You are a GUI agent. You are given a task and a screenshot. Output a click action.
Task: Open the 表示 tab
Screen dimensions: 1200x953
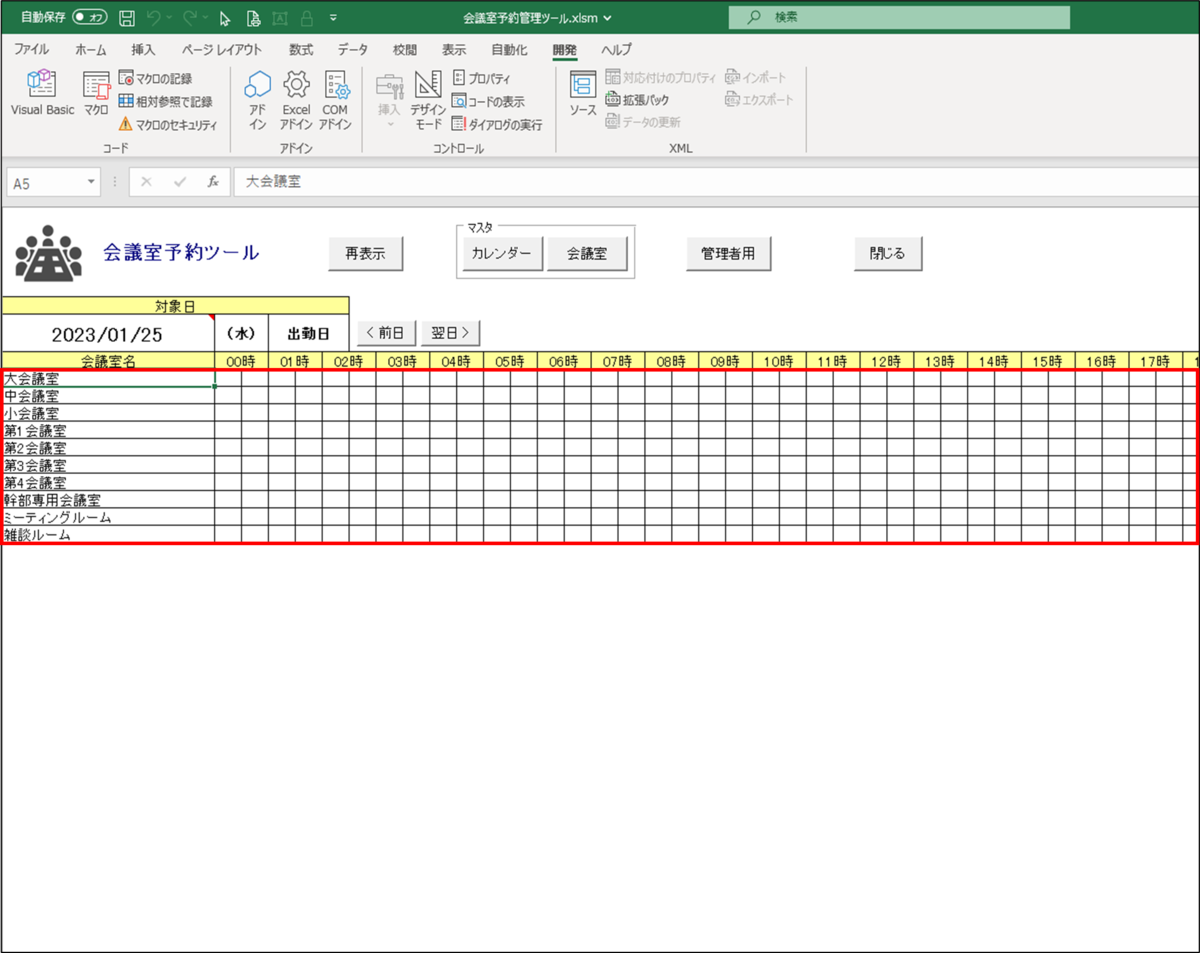click(454, 49)
